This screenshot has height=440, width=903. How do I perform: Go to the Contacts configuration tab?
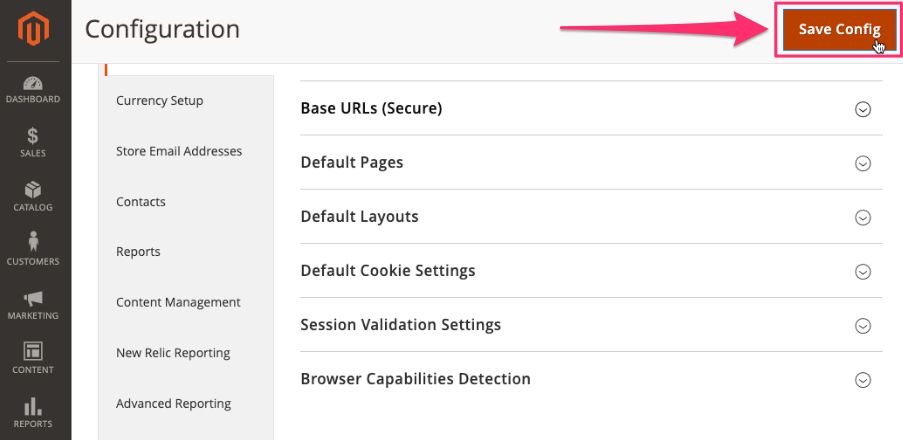pyautogui.click(x=141, y=201)
